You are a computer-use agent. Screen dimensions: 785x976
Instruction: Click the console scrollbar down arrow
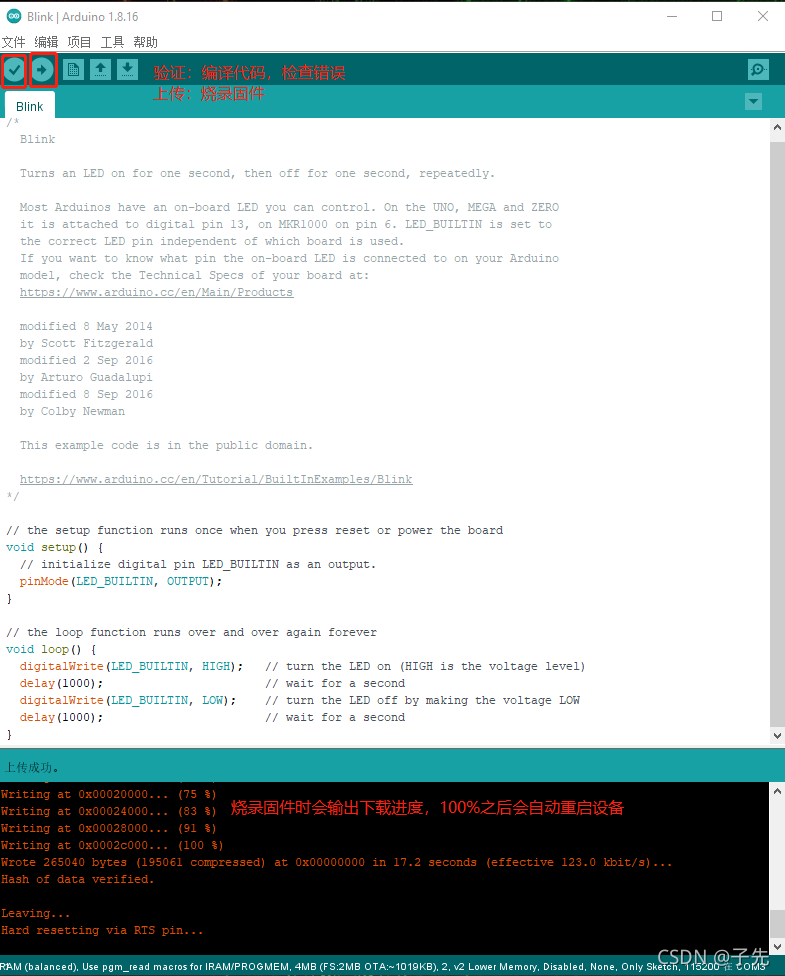click(x=777, y=947)
